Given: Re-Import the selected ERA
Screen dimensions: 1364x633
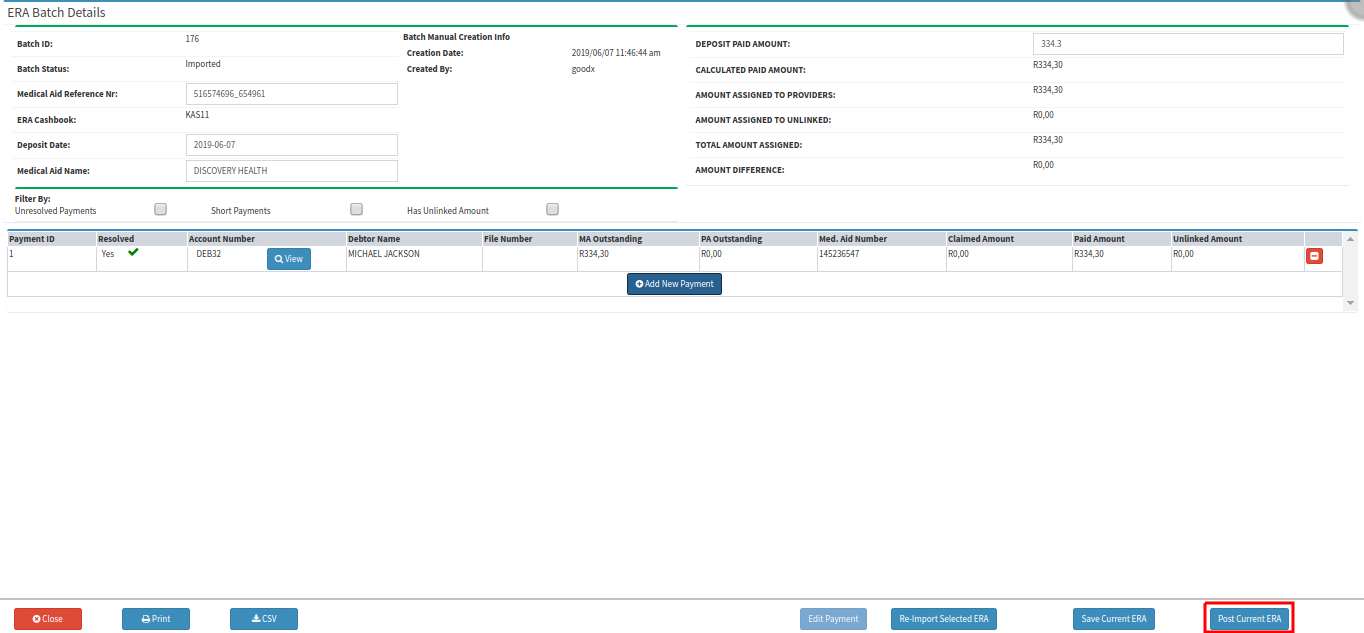Looking at the screenshot, I should pyautogui.click(x=944, y=619).
